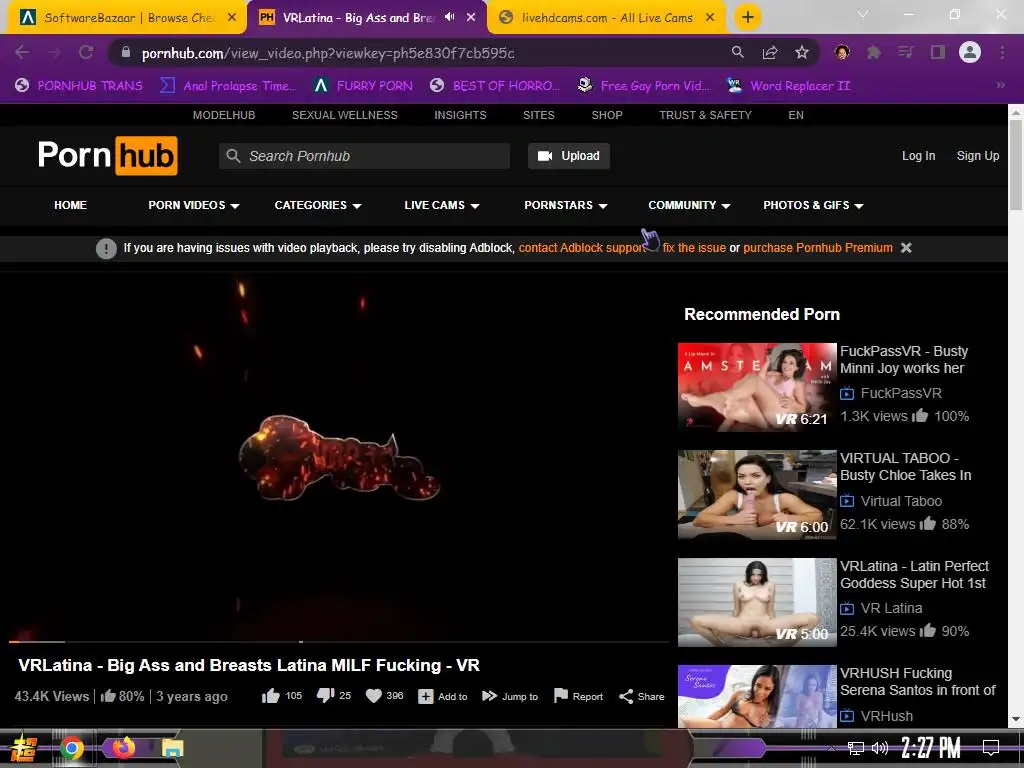This screenshot has width=1024, height=768.
Task: Open SHOP in the top bar
Action: pos(607,115)
